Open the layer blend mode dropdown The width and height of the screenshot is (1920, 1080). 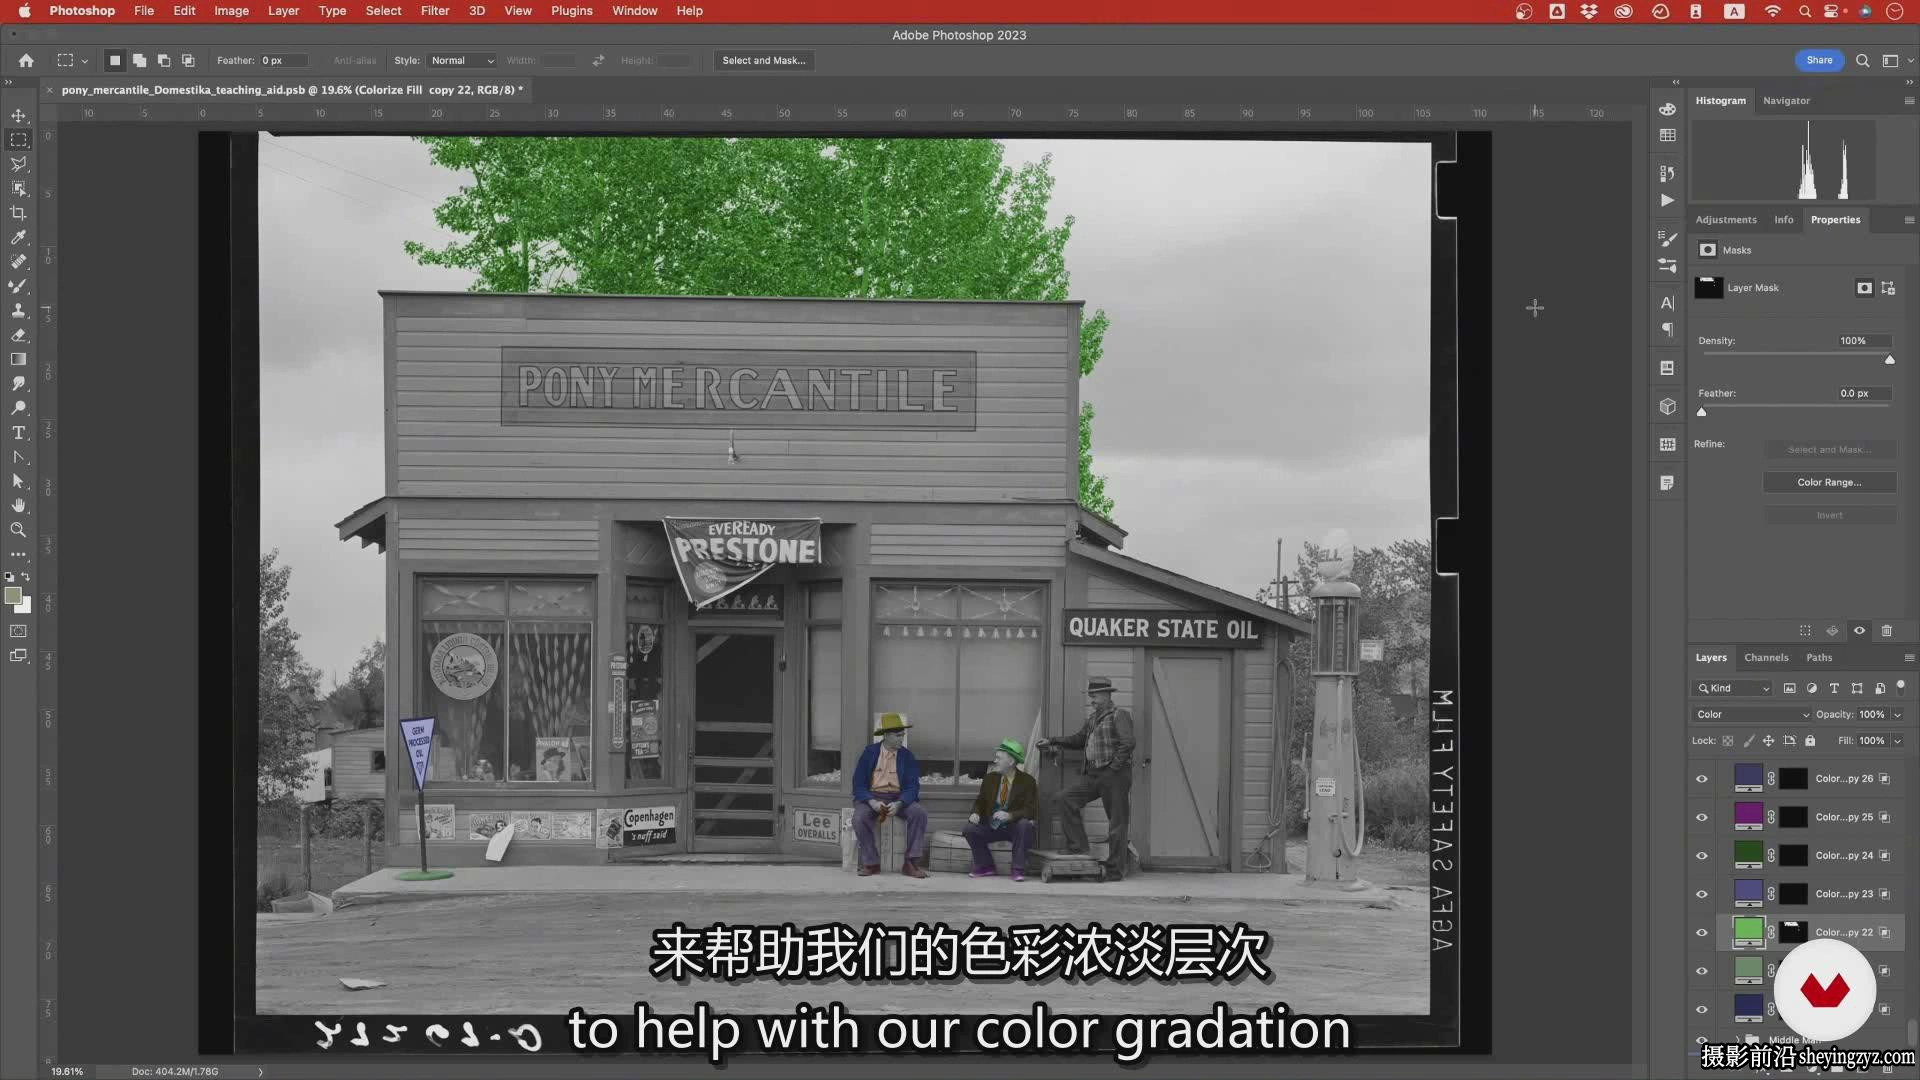click(x=1752, y=715)
